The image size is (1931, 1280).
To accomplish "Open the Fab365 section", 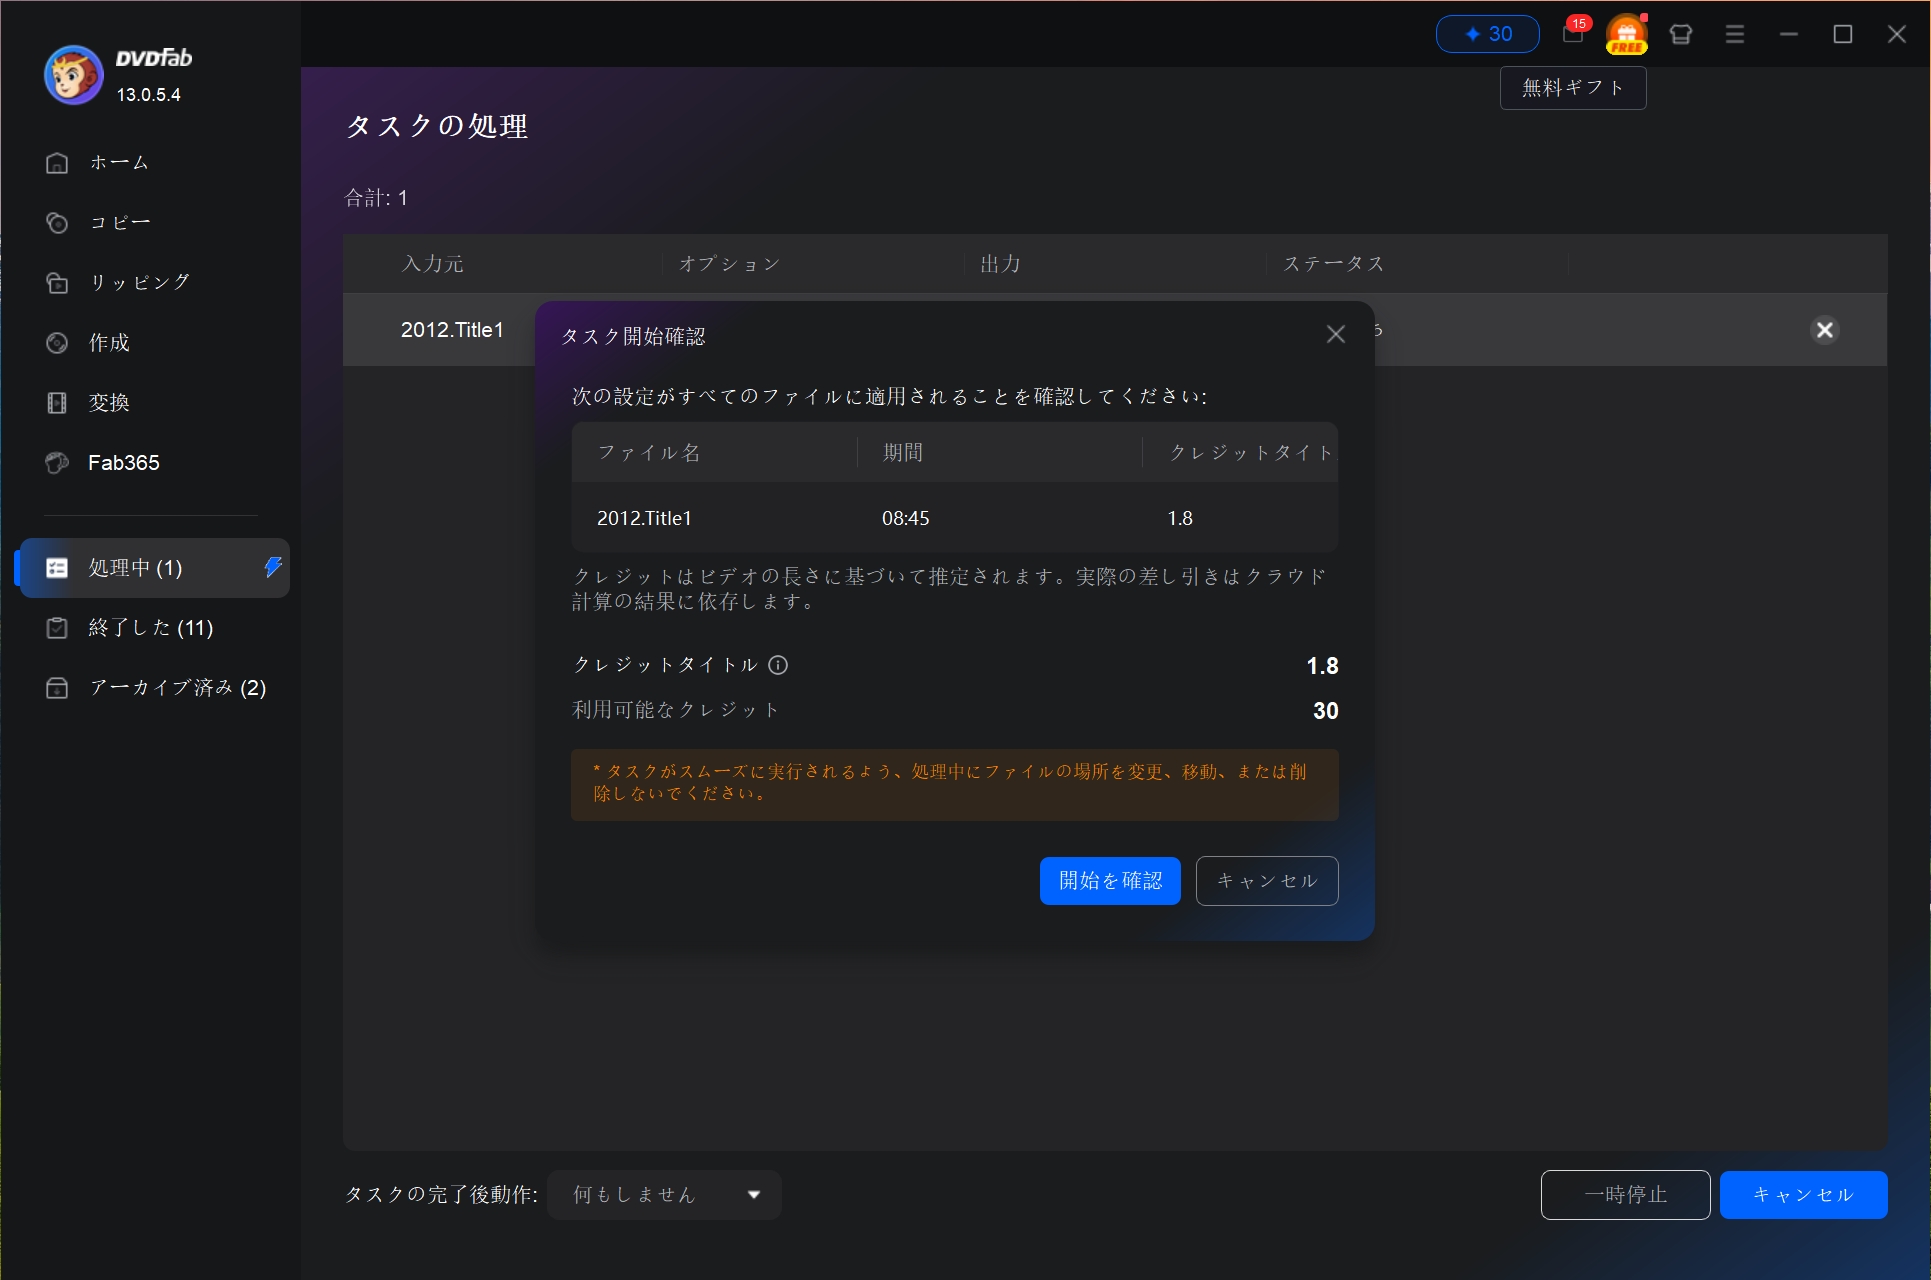I will tap(123, 462).
